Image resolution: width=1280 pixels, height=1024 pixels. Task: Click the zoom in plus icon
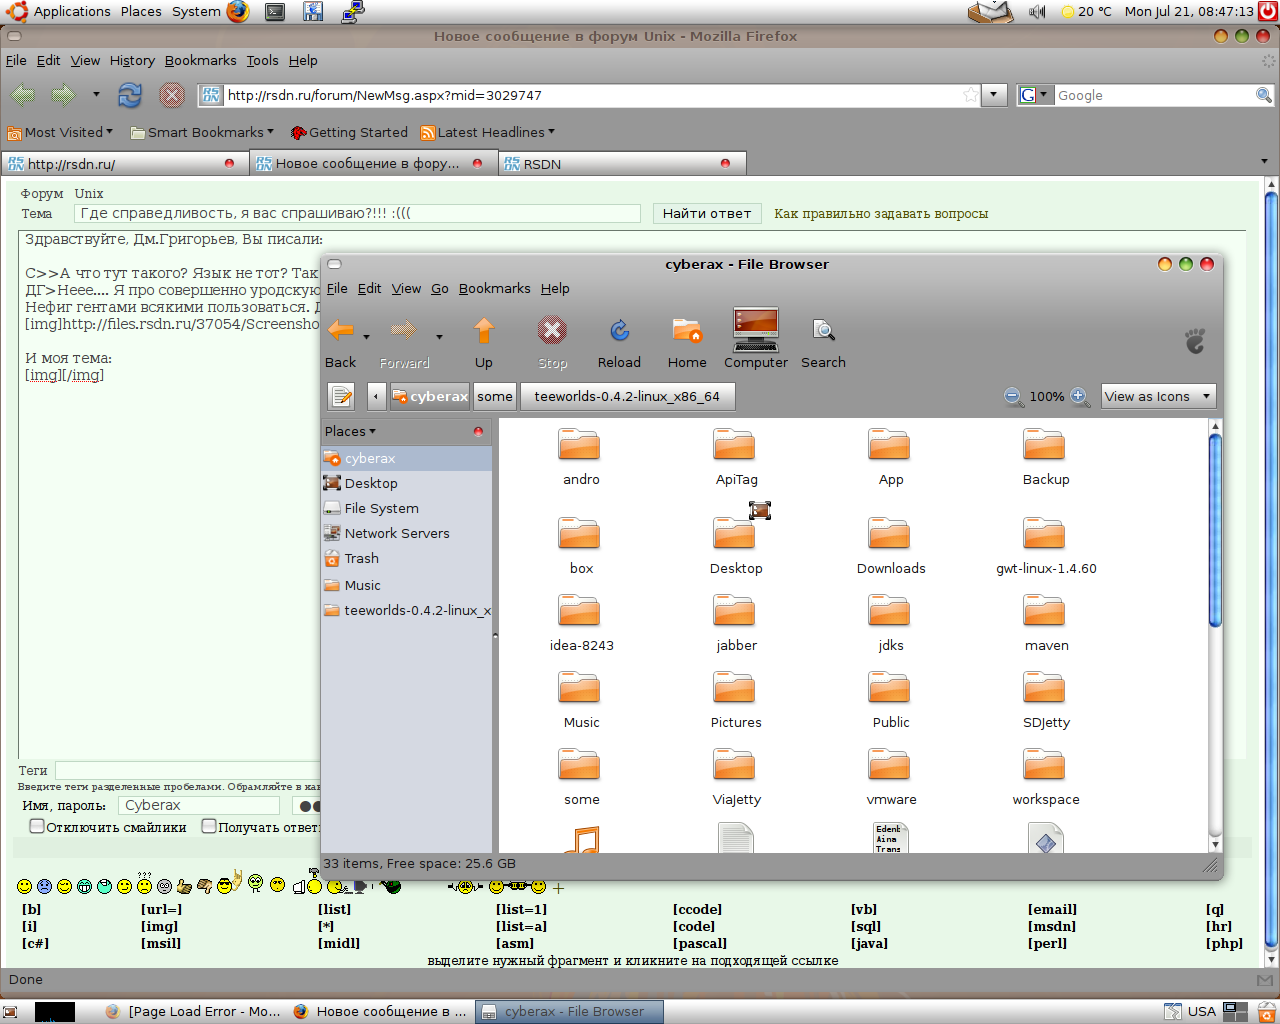[1079, 397]
